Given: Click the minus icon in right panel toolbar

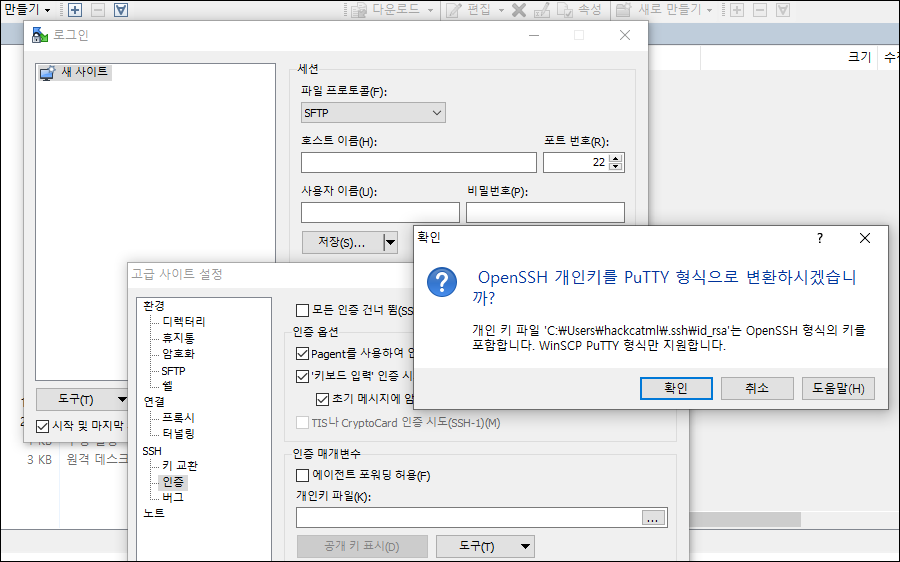Looking at the screenshot, I should tap(760, 10).
